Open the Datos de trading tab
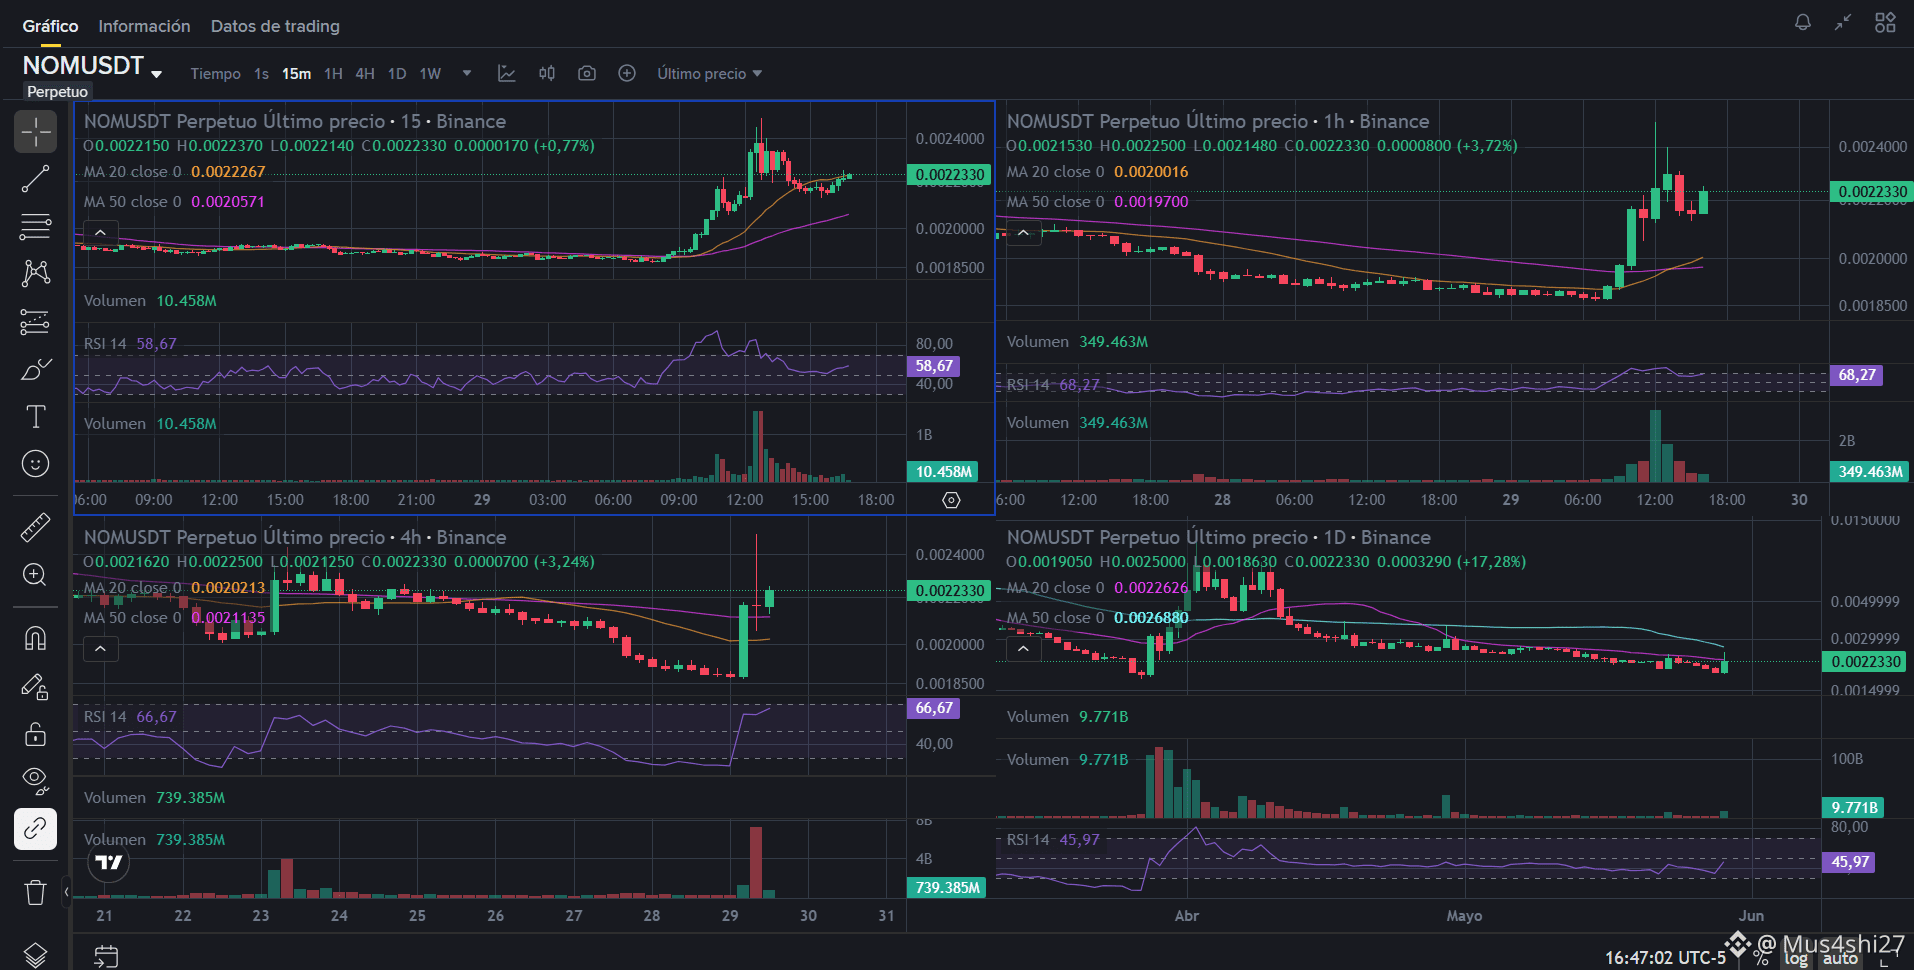Viewport: 1914px width, 970px height. pos(275,26)
